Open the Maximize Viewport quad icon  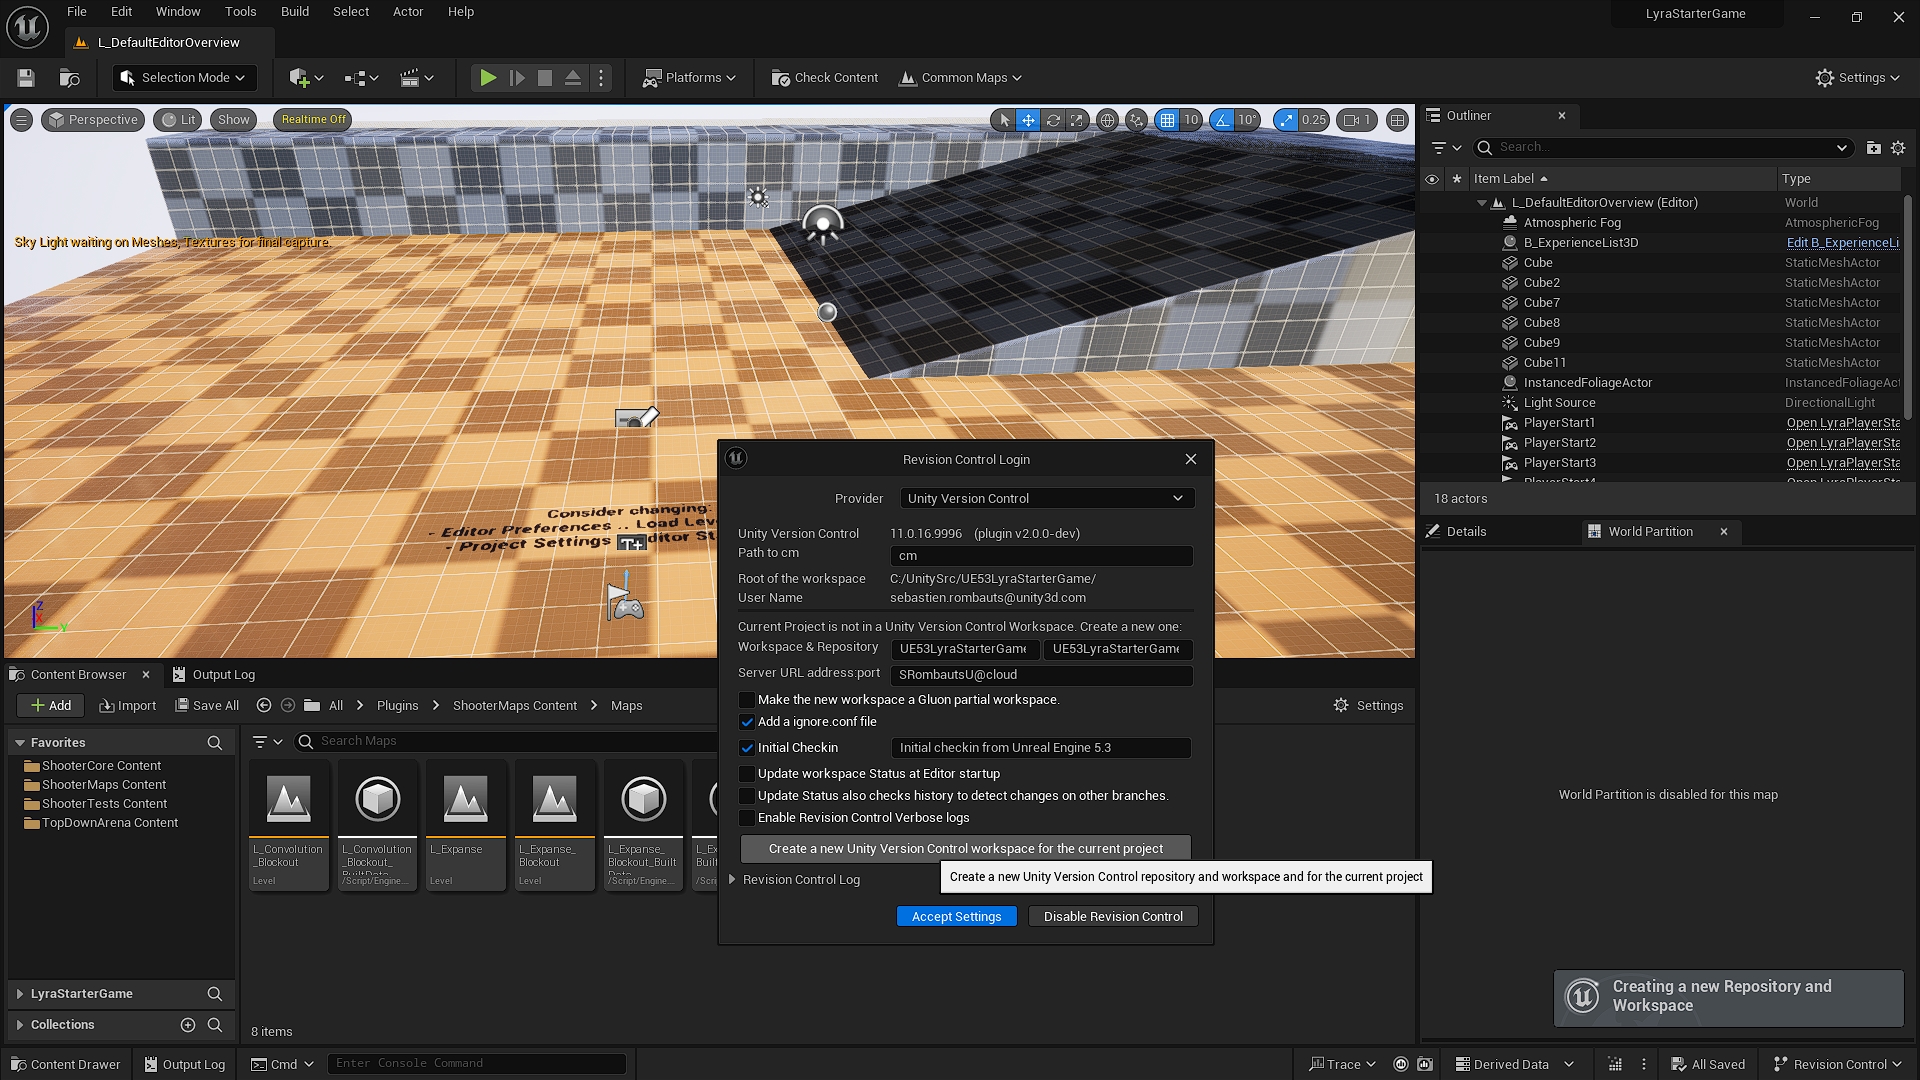(1397, 119)
